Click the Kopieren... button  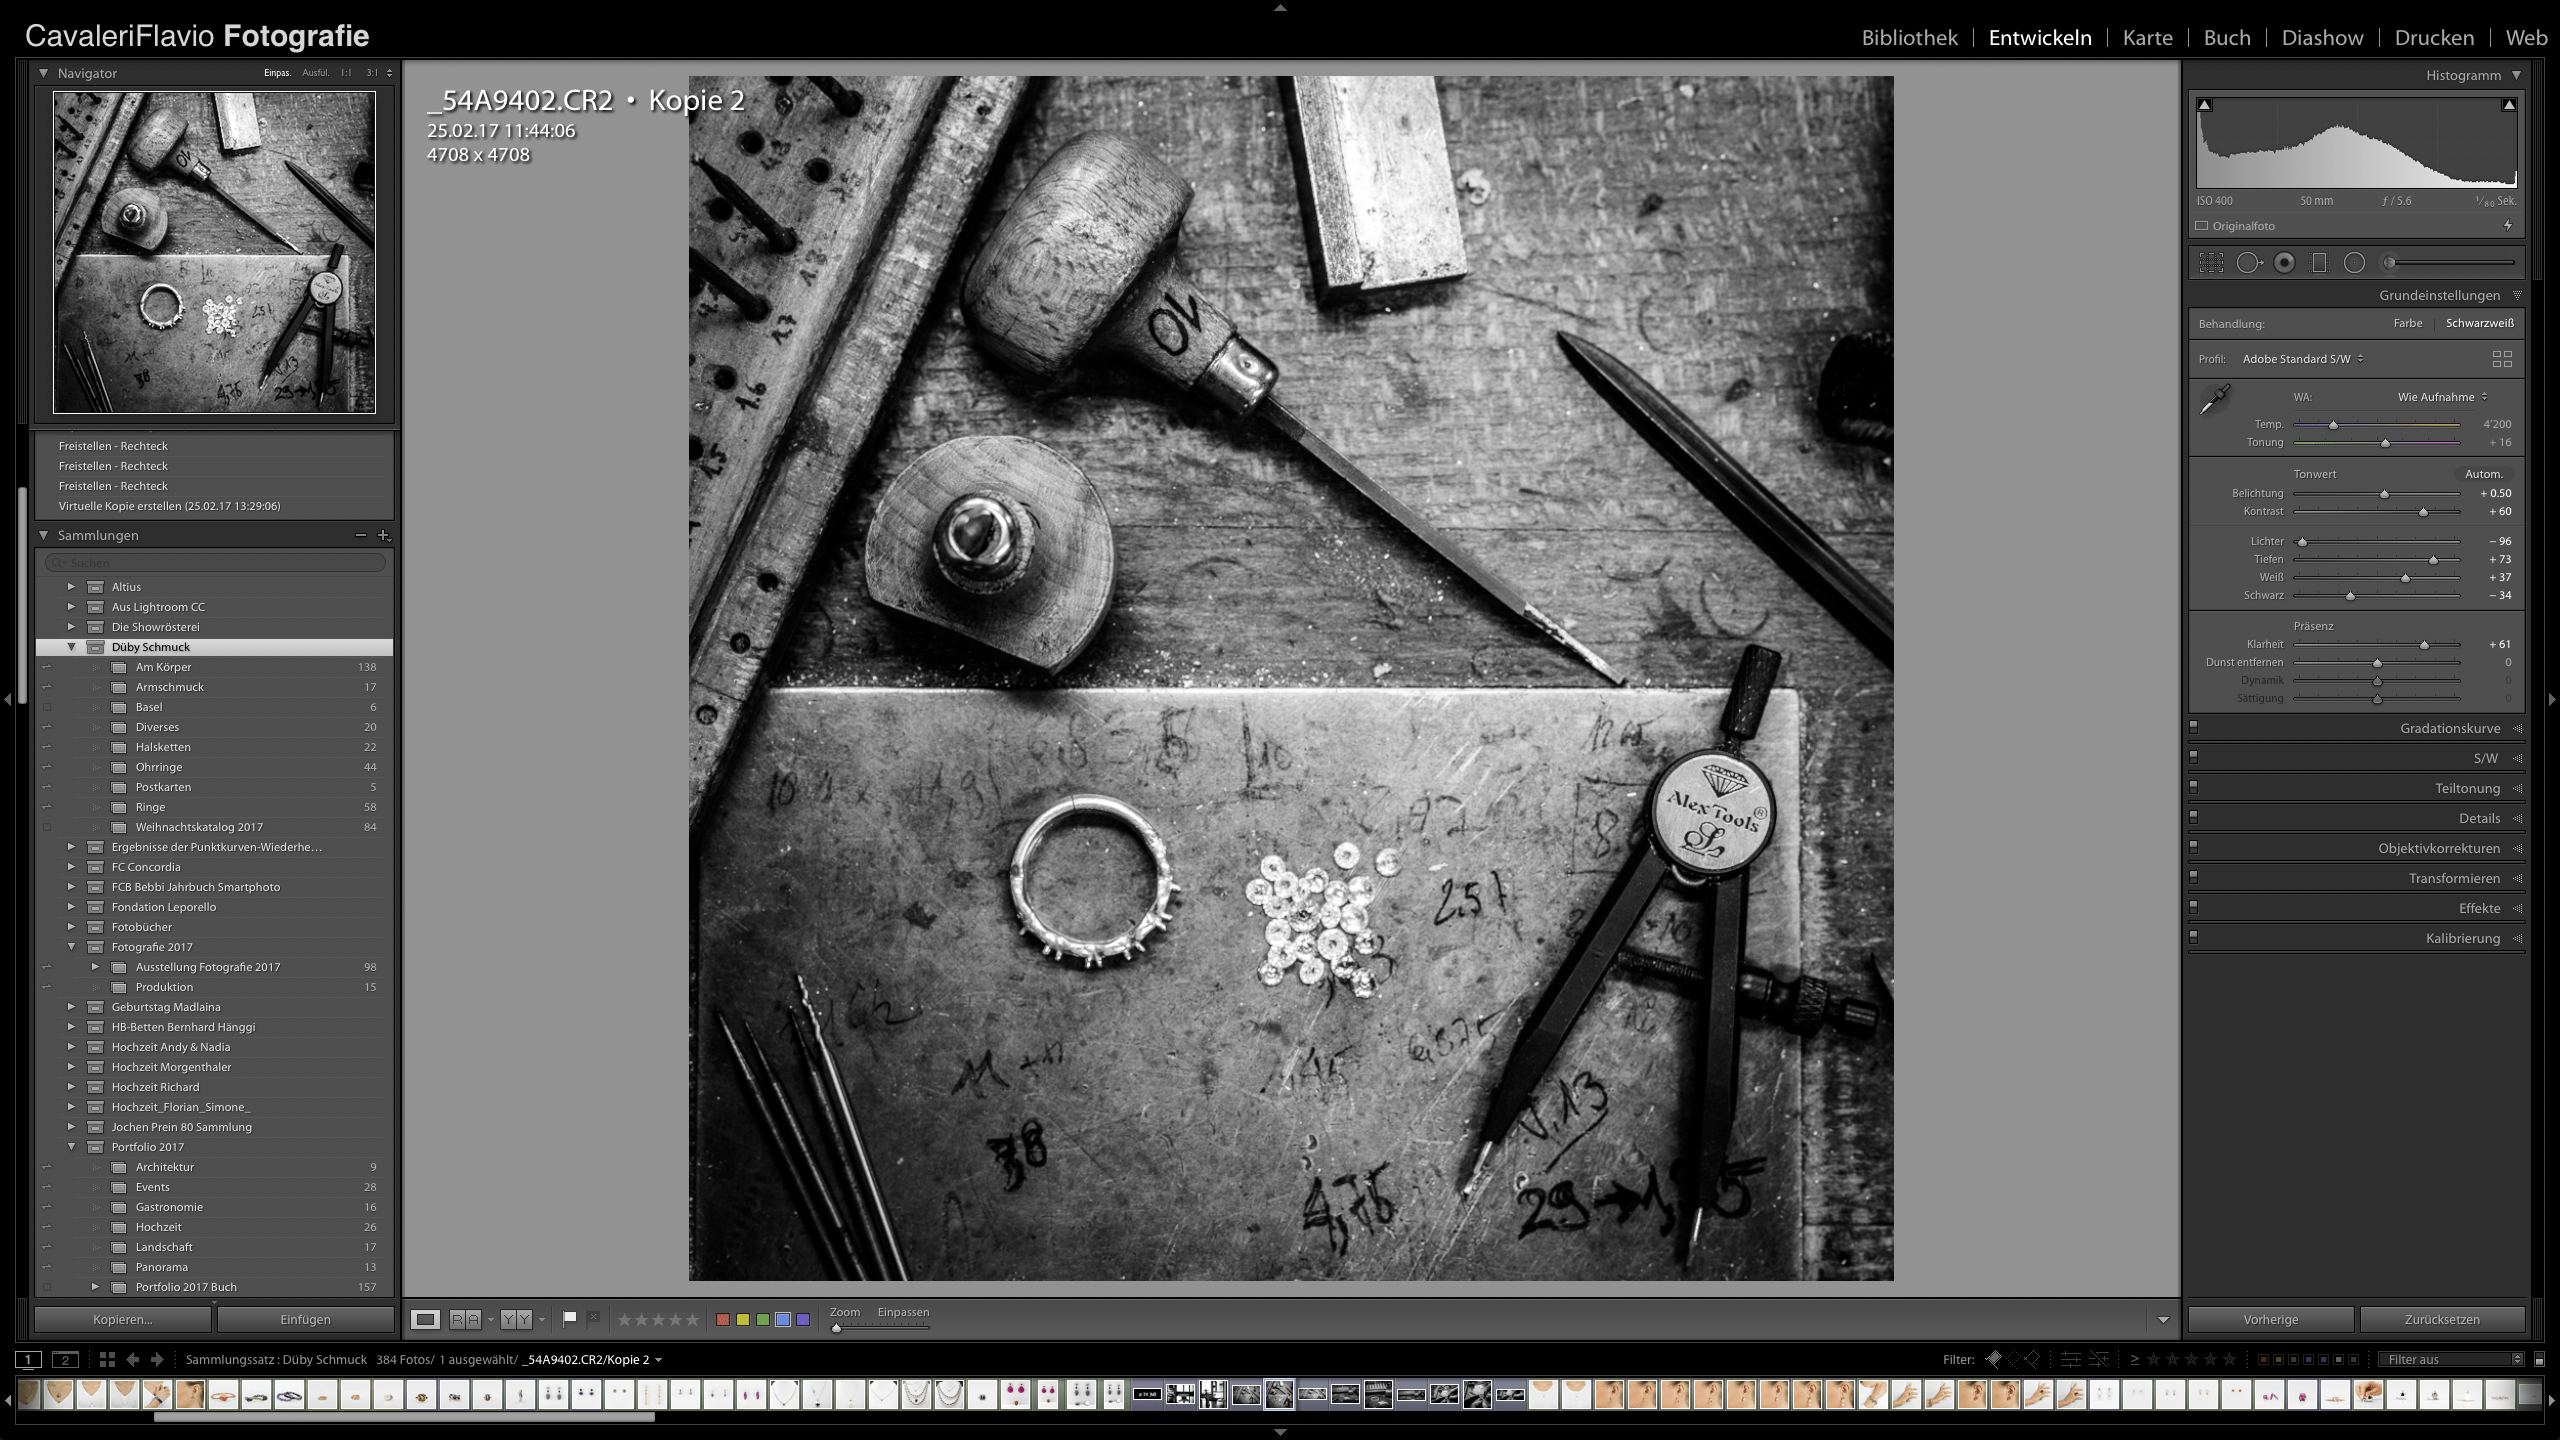(x=123, y=1320)
